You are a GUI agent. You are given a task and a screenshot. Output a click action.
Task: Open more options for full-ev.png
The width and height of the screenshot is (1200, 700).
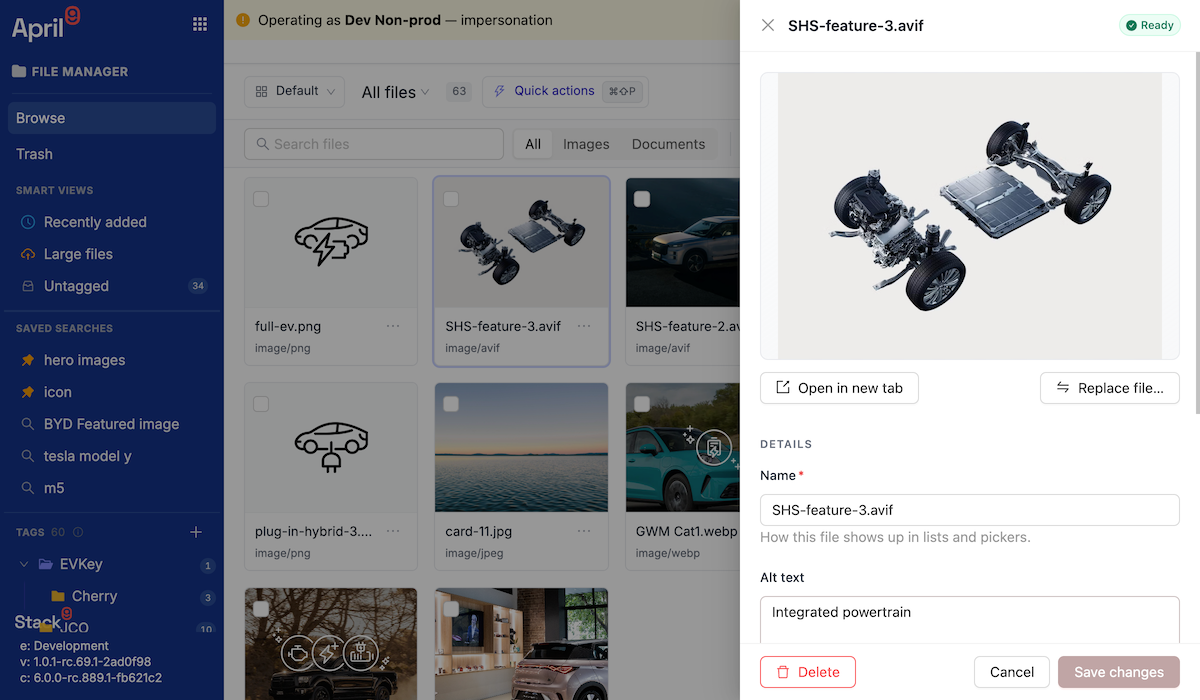click(393, 326)
